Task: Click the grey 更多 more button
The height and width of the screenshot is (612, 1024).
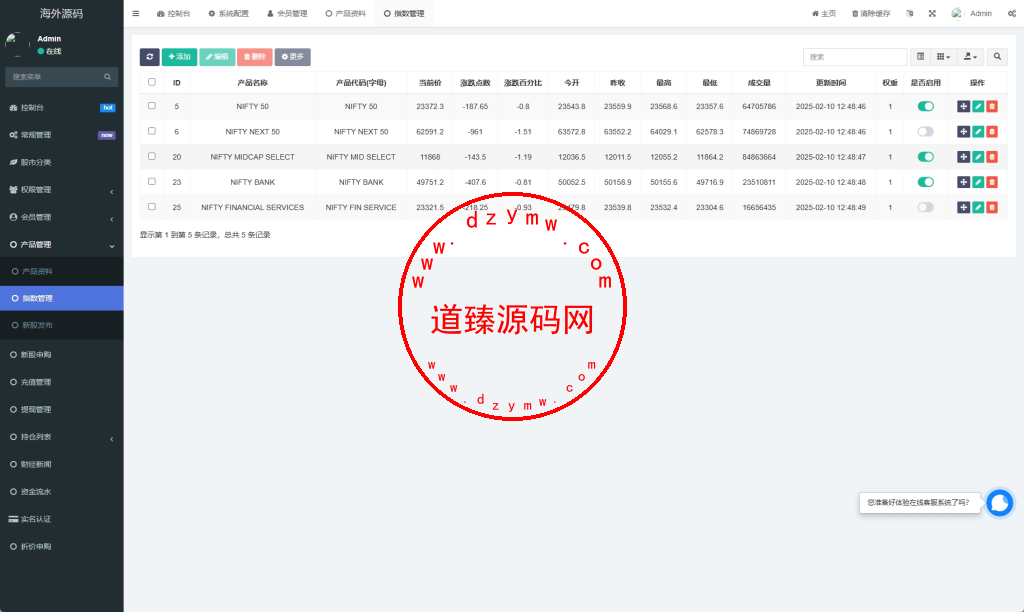Action: [293, 57]
